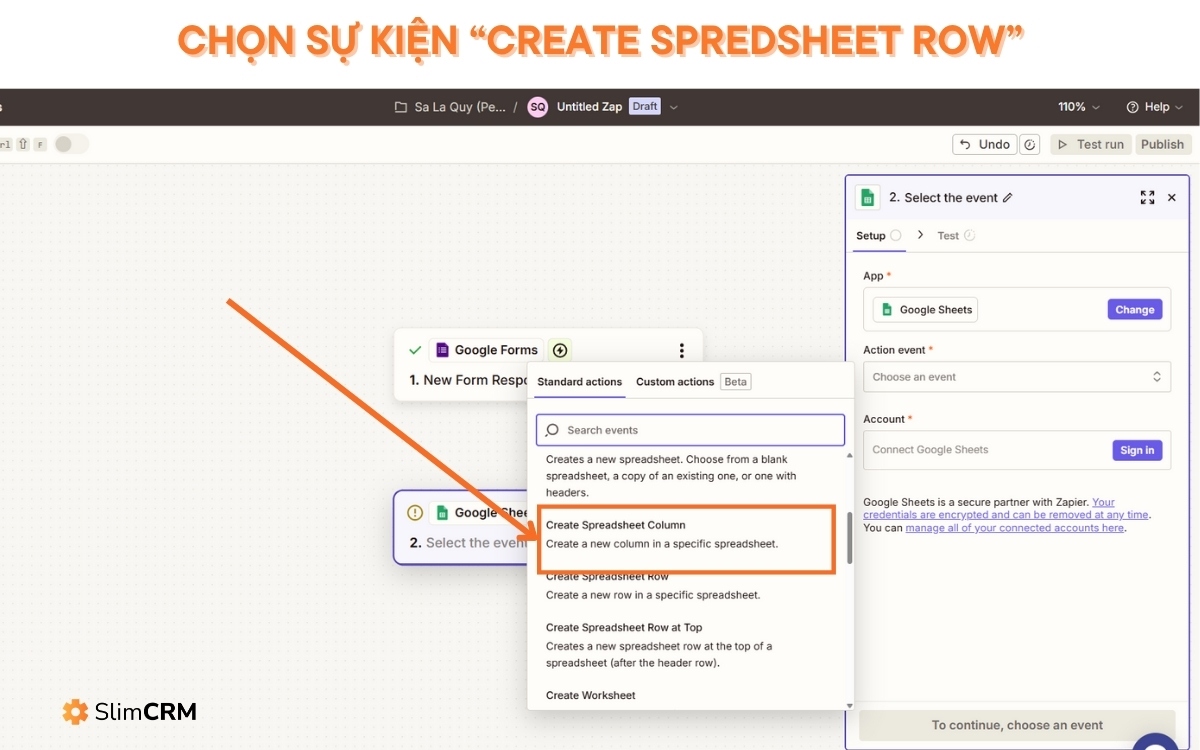The height and width of the screenshot is (750, 1200).
Task: Click the green check icon on step 1
Action: [x=415, y=350]
